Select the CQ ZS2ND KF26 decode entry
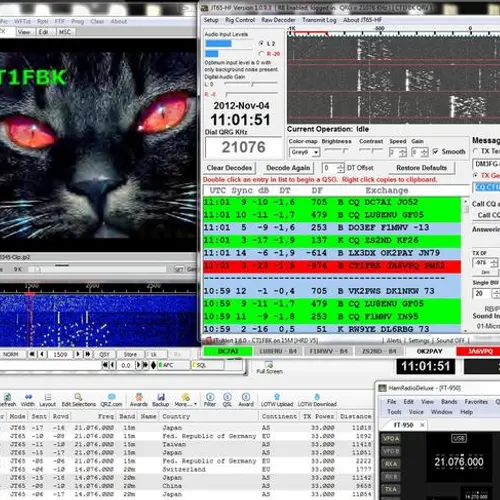 (332, 240)
